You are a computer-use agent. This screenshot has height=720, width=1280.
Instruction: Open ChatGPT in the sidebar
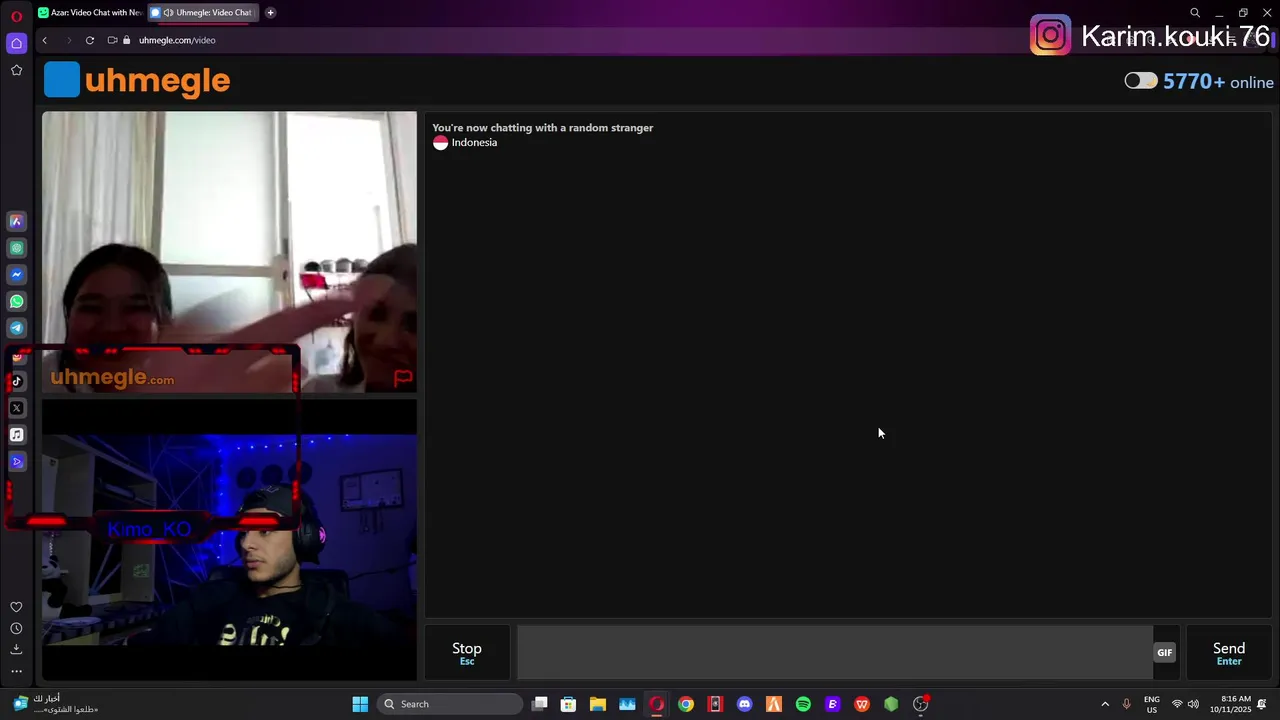(16, 248)
